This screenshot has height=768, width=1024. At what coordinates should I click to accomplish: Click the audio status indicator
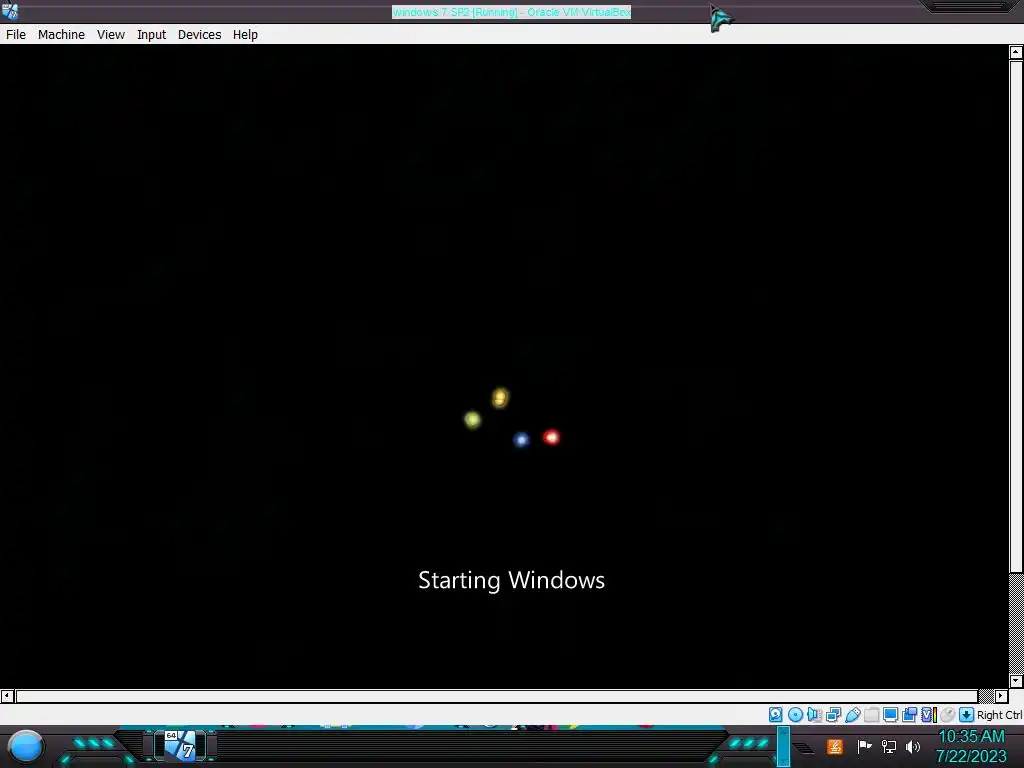[814, 714]
